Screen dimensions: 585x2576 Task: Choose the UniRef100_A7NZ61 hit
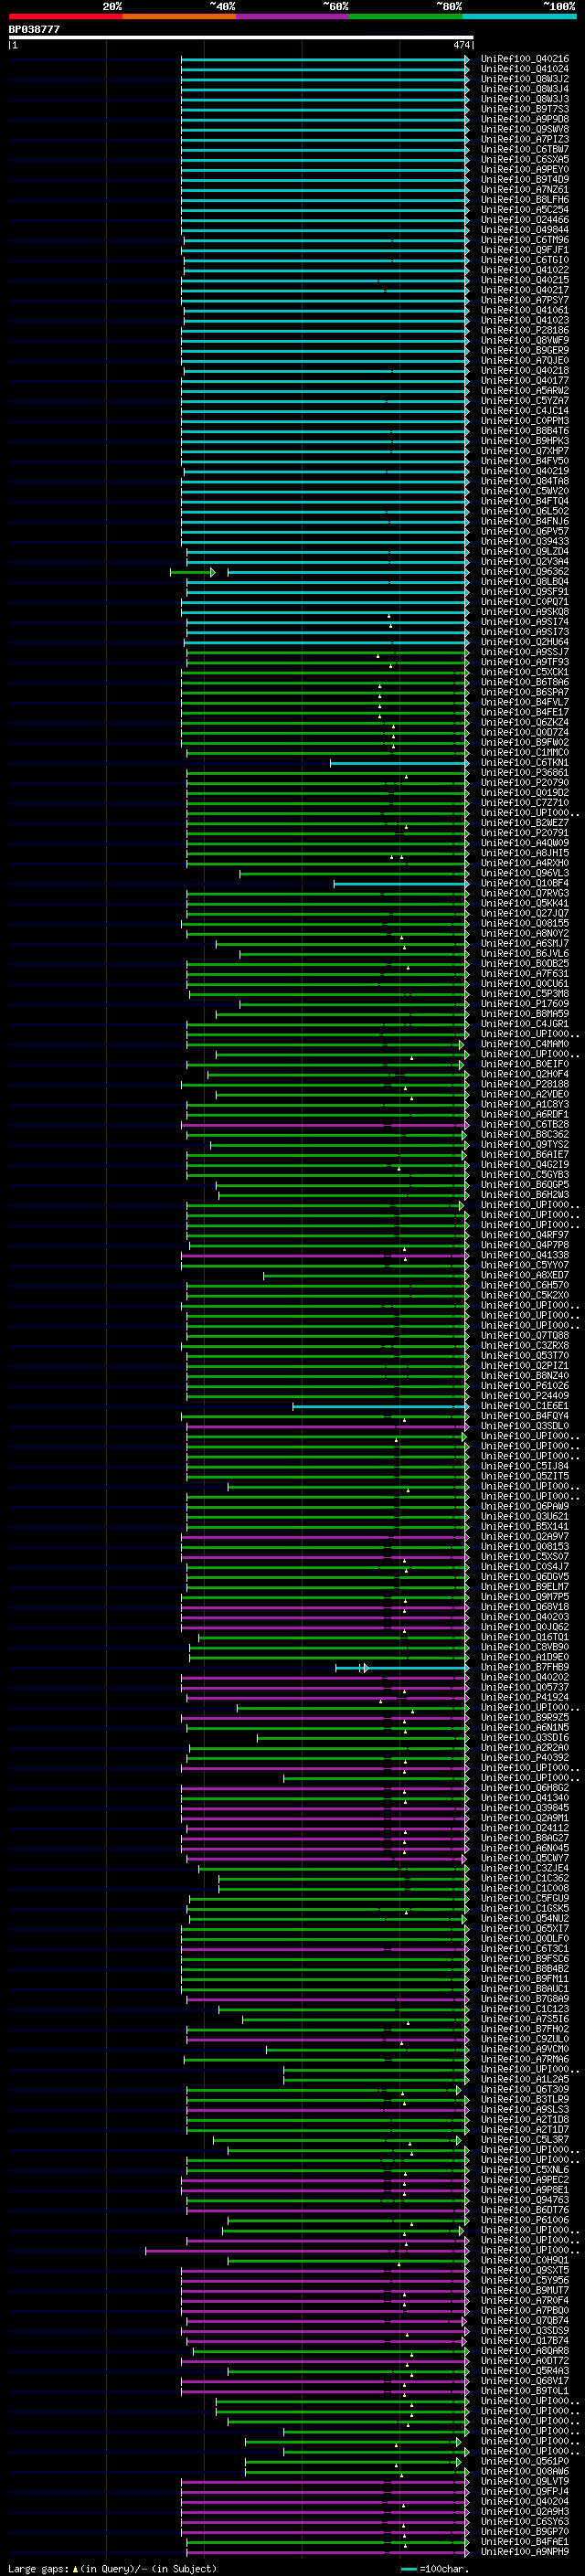(524, 190)
